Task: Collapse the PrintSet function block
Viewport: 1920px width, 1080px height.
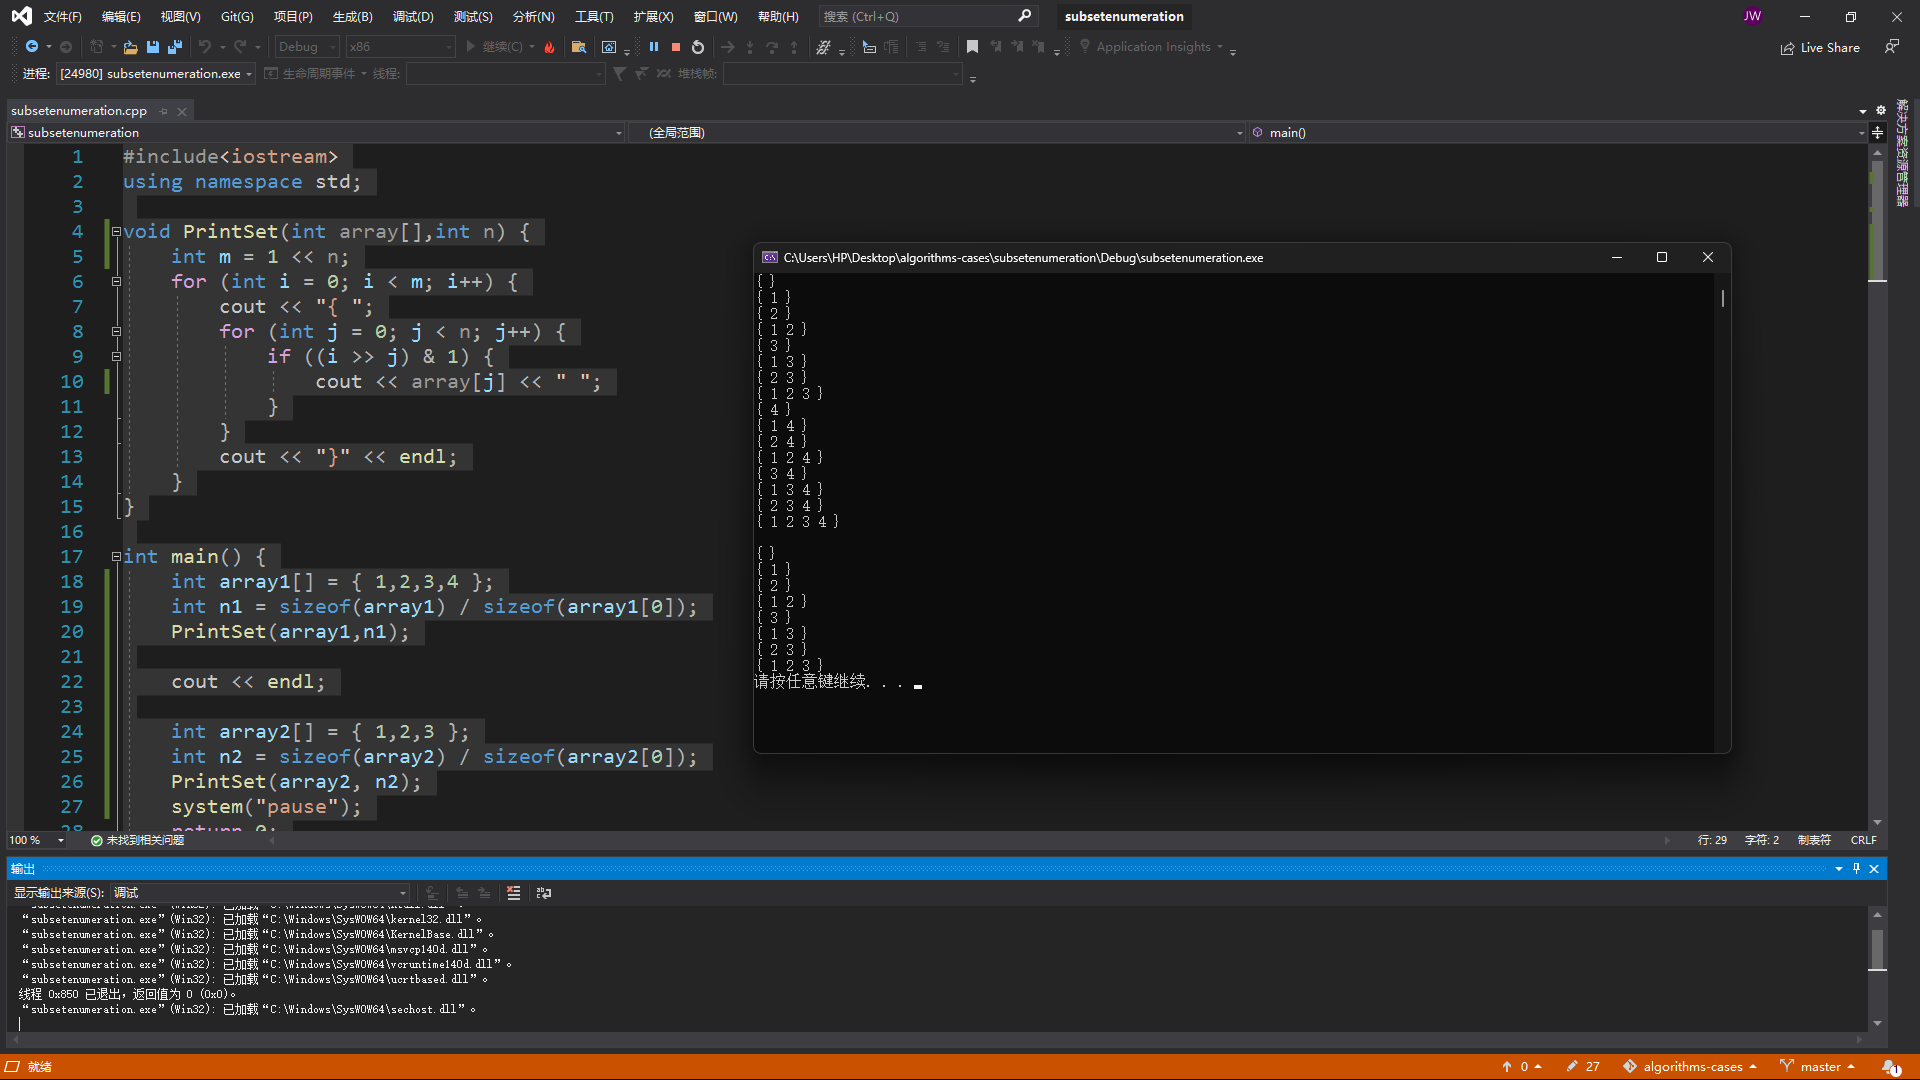Action: (116, 232)
